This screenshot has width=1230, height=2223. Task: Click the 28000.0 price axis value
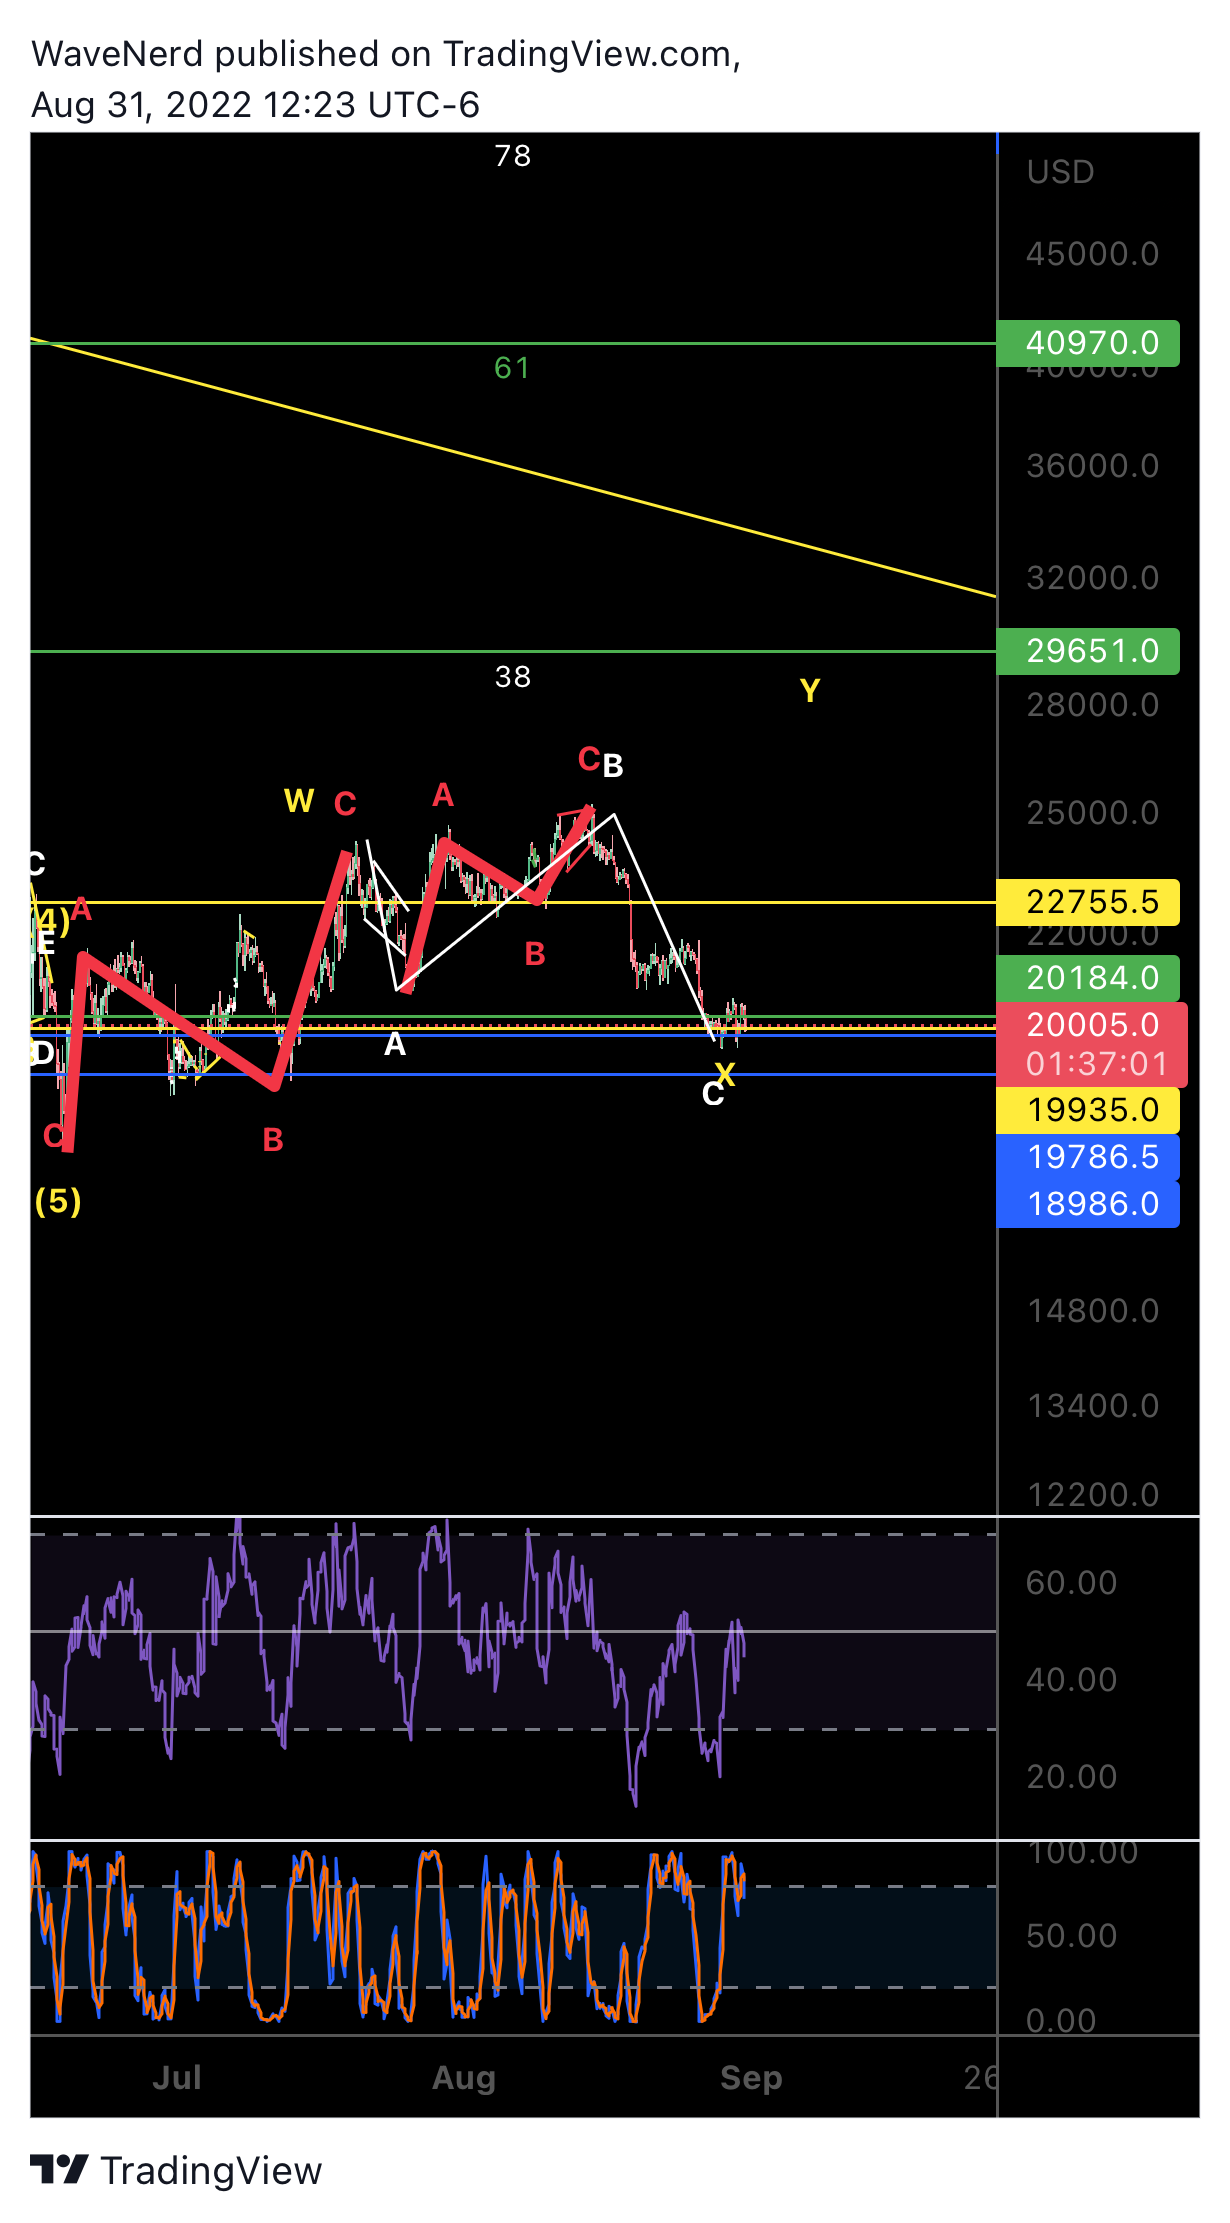(1092, 705)
